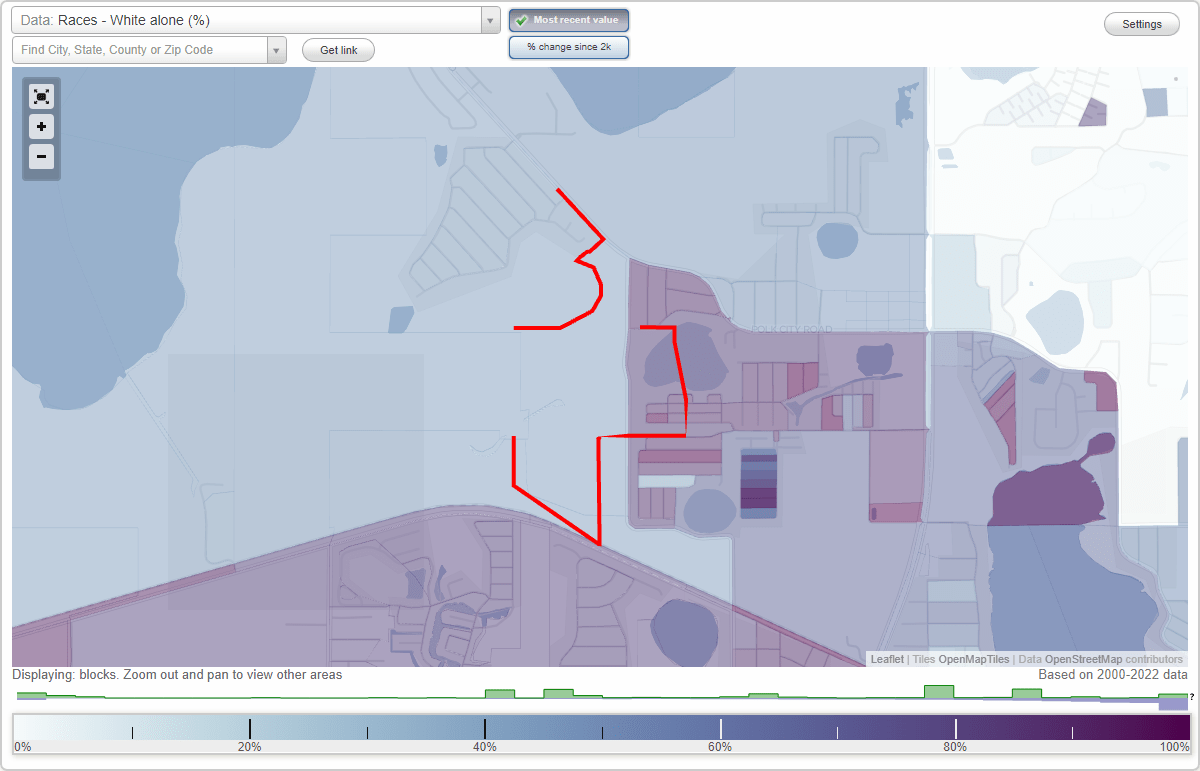Click the 'Based on 2000-2022 data' text
Image resolution: width=1200 pixels, height=771 pixels.
pyautogui.click(x=1113, y=675)
